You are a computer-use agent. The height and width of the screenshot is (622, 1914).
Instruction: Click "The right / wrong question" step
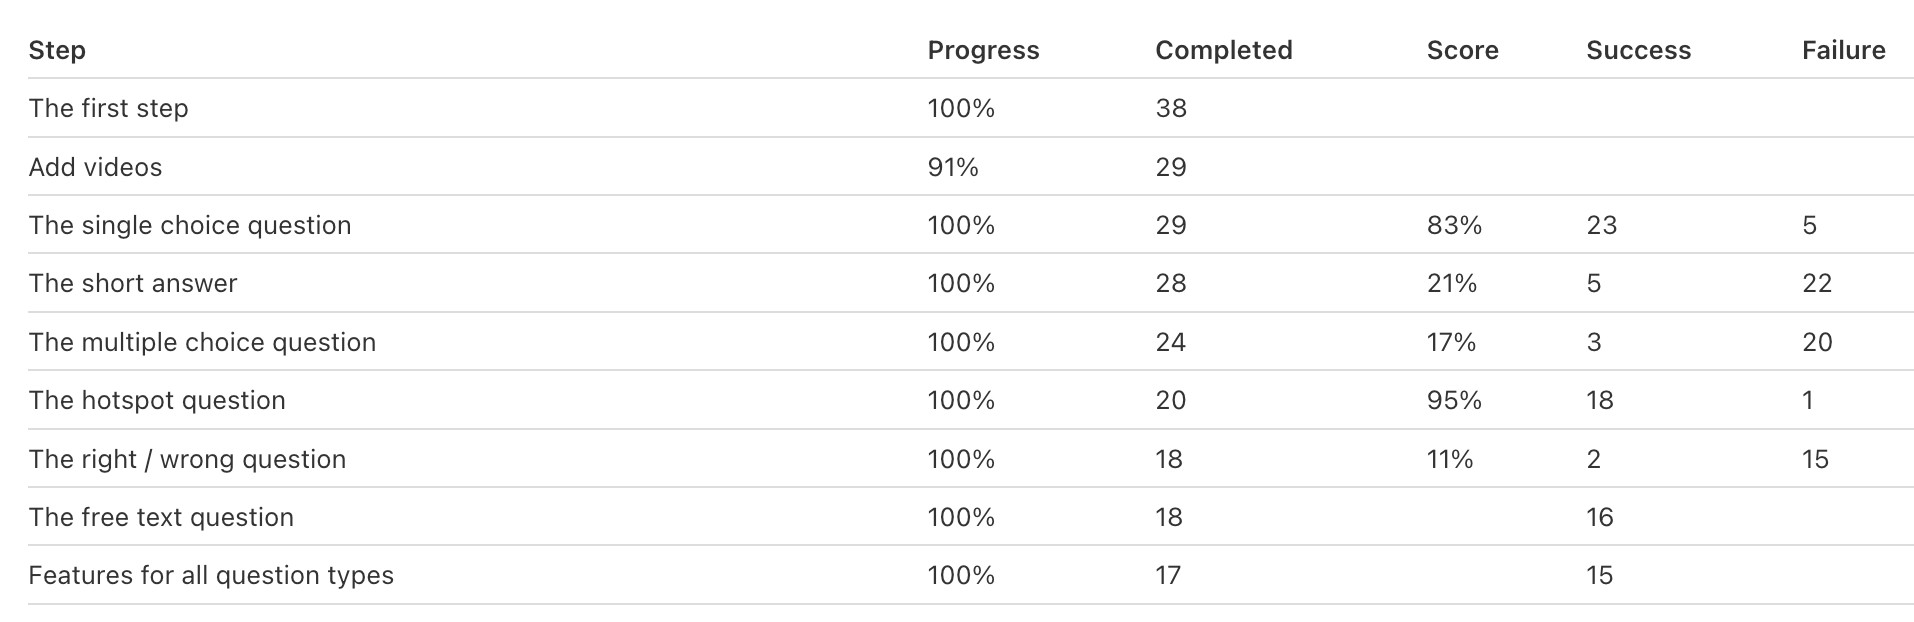pyautogui.click(x=187, y=459)
